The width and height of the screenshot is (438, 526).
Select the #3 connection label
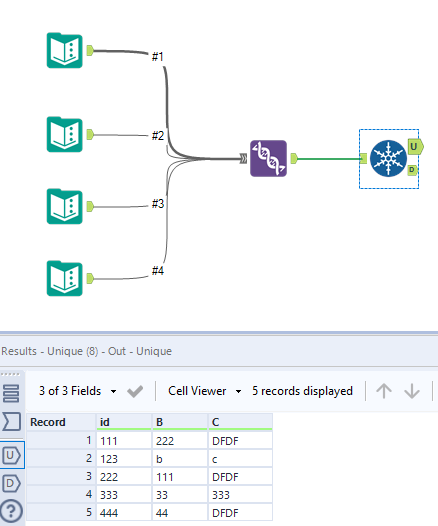pos(158,203)
